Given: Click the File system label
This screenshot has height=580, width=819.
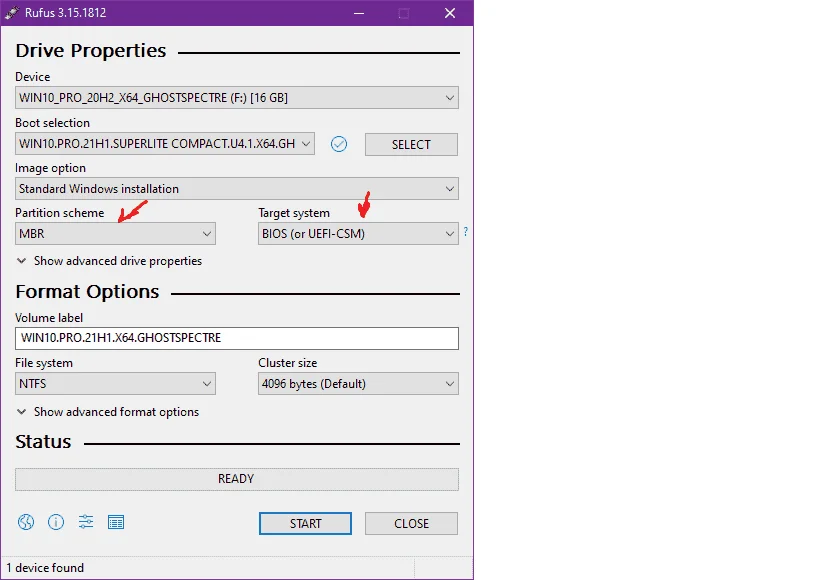Looking at the screenshot, I should coord(44,363).
